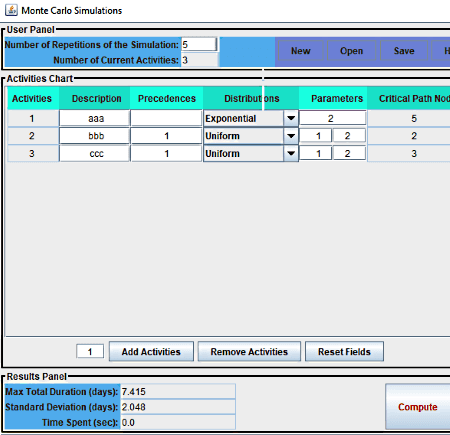This screenshot has height=435, width=450.
Task: Click the Max Total Duration result field
Action: [178, 391]
